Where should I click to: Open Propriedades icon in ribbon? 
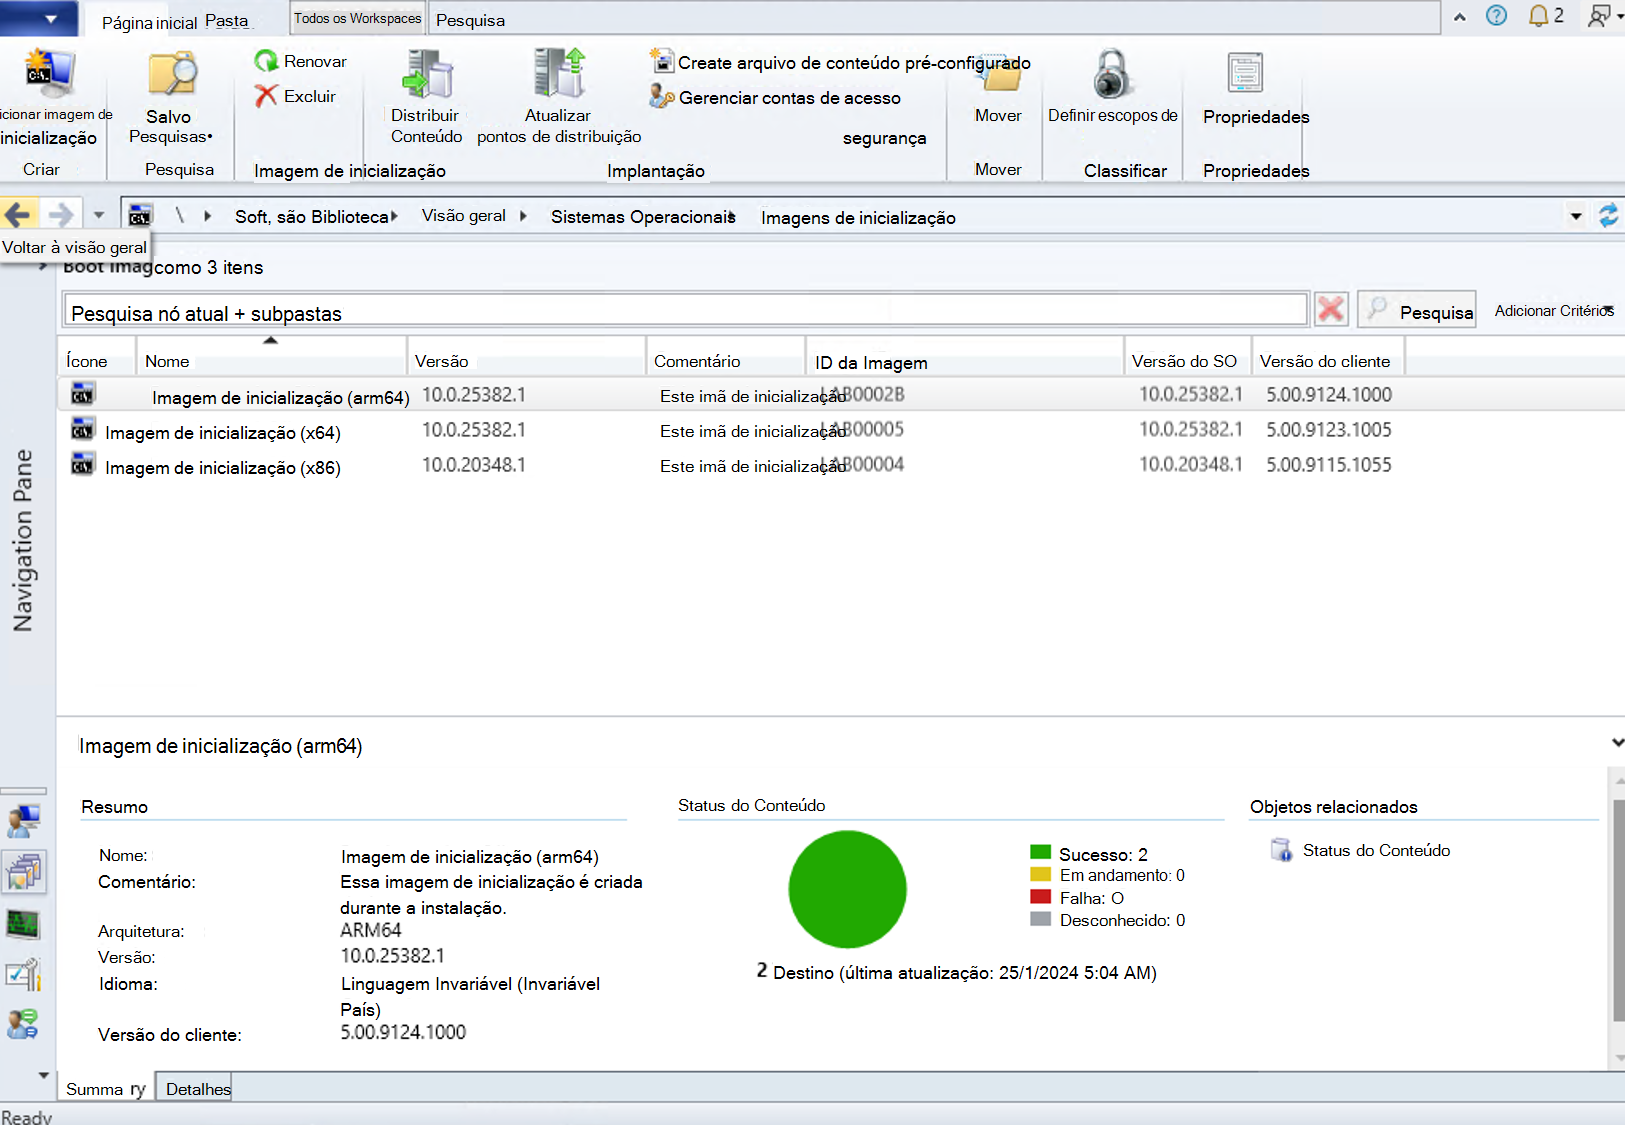[1245, 74]
